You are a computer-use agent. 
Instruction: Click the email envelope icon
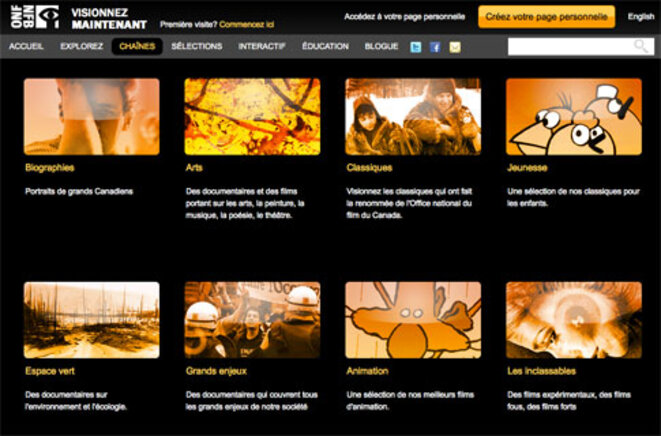[455, 47]
